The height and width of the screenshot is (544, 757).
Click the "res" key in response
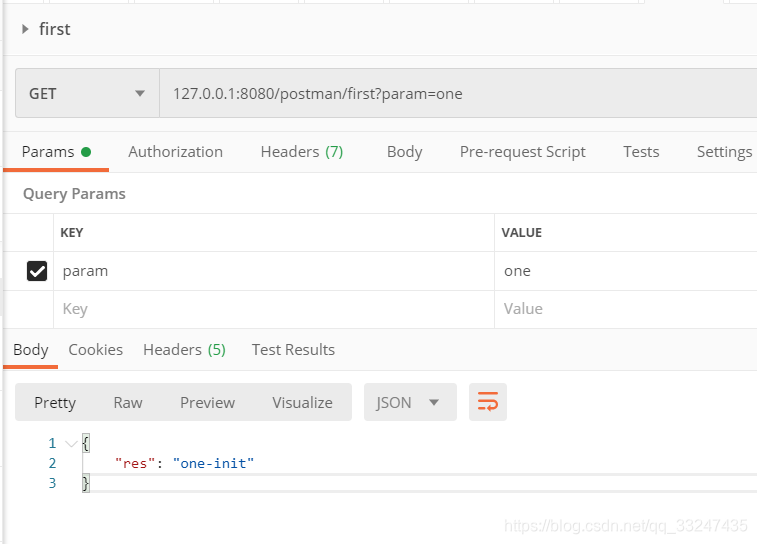tap(135, 463)
